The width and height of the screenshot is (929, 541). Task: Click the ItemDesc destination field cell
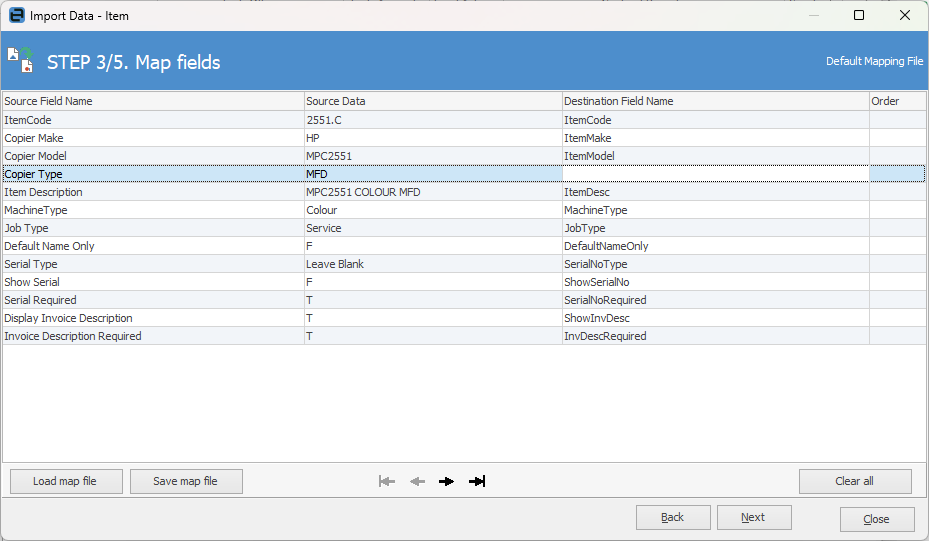[716, 193]
